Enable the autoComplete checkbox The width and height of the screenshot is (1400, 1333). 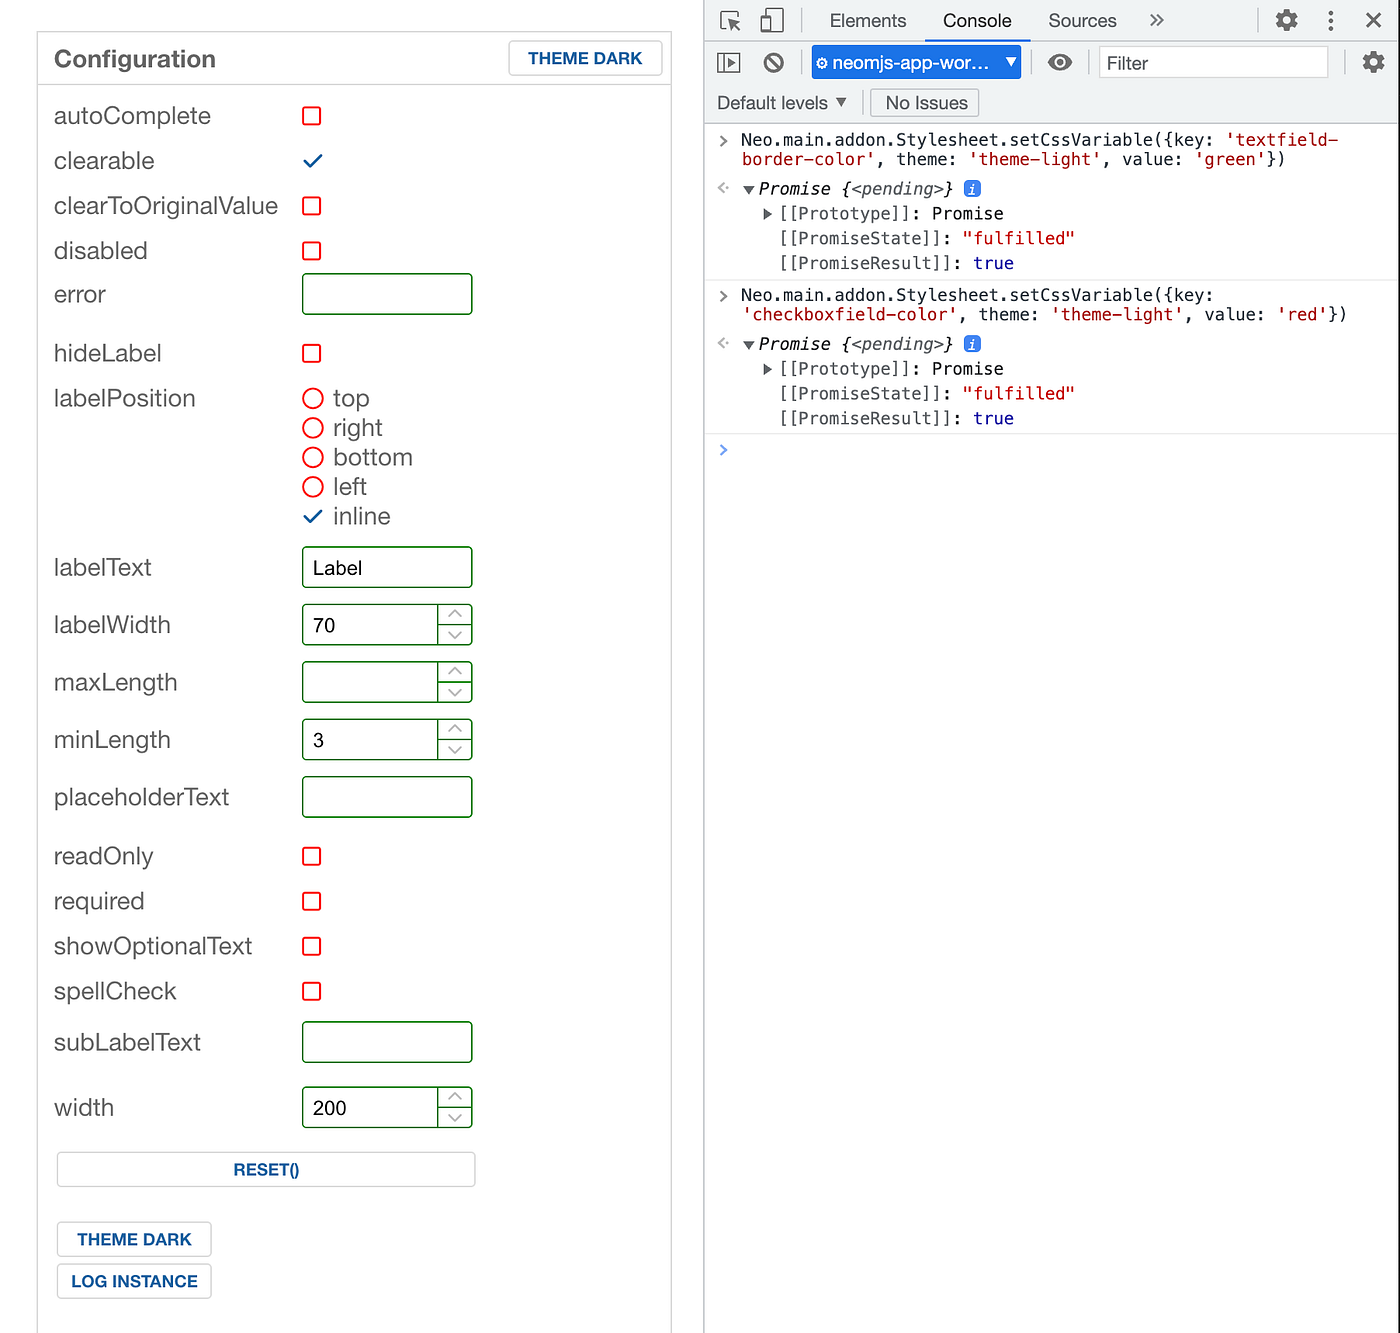pos(312,116)
